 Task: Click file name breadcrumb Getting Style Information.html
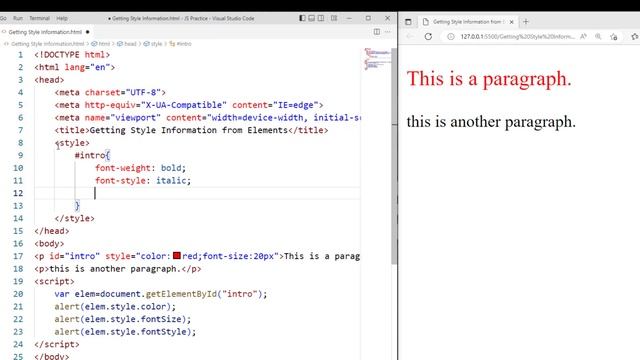tap(47, 44)
